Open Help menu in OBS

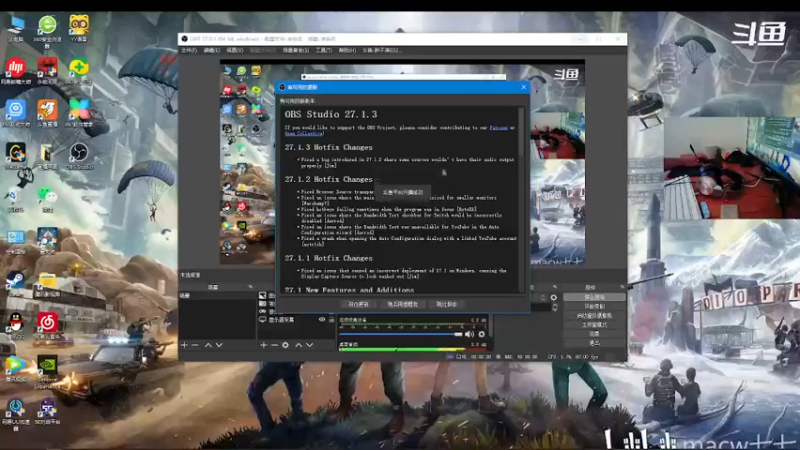tap(347, 51)
